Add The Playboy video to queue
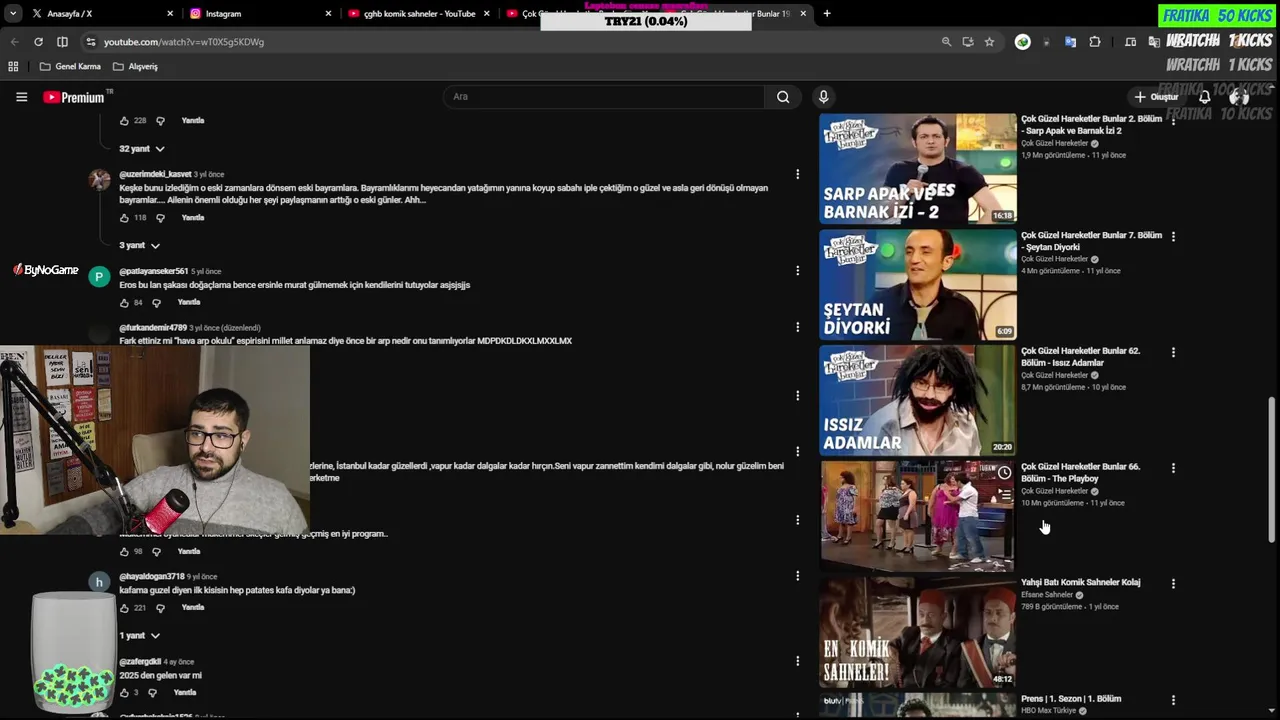Screen dimensions: 1280x720 coord(1004,495)
